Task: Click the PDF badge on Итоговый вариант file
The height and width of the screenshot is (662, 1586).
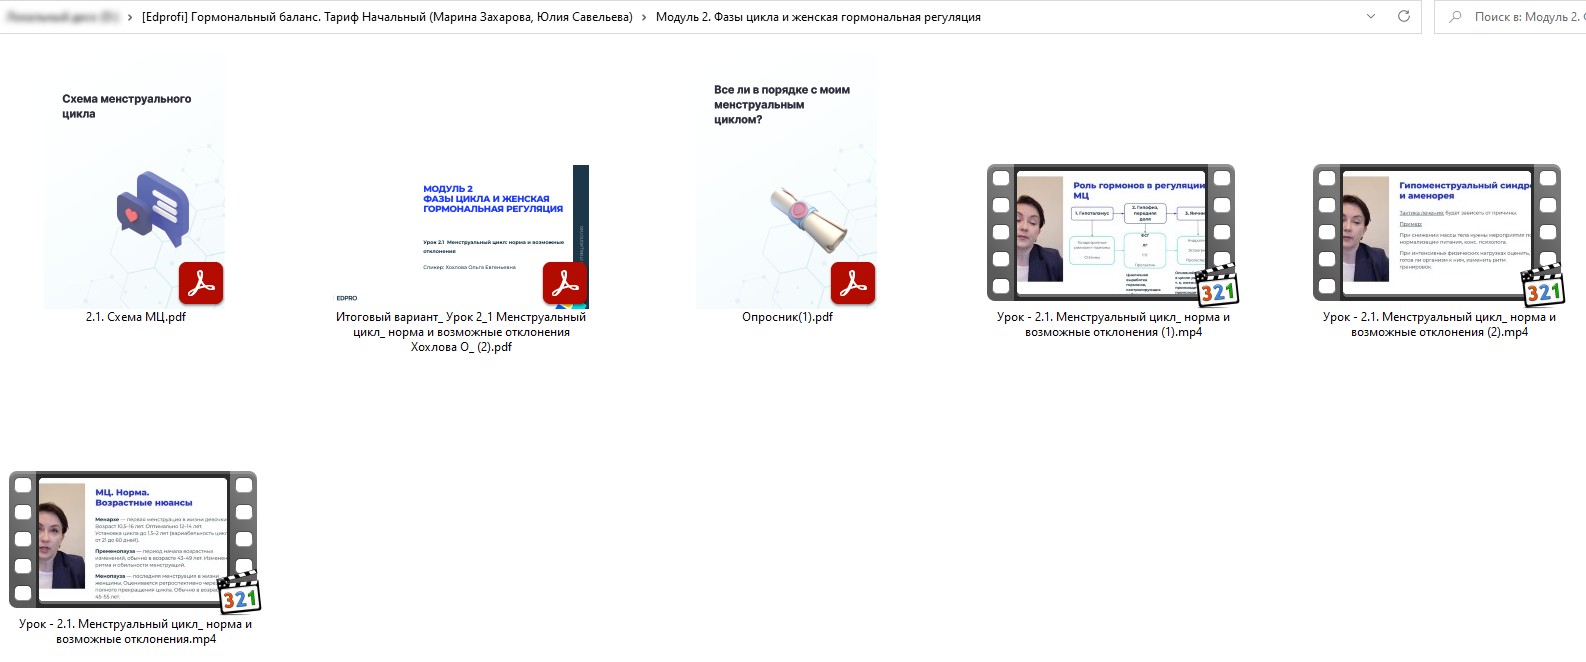Action: 565,284
